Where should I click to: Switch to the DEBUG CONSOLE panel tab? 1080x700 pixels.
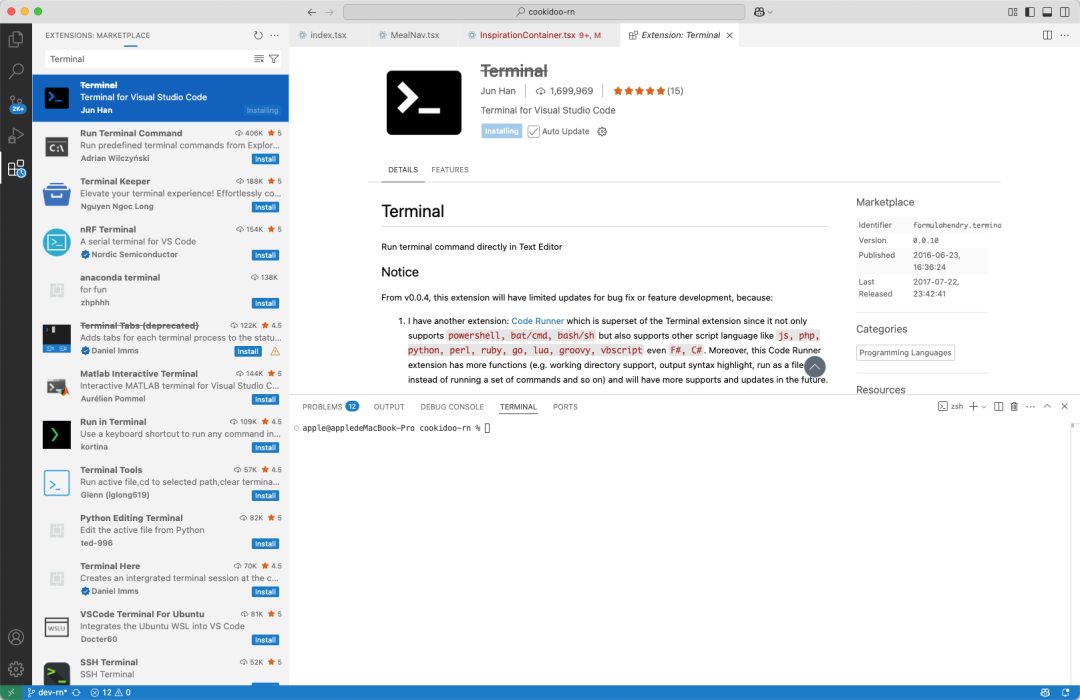click(452, 407)
